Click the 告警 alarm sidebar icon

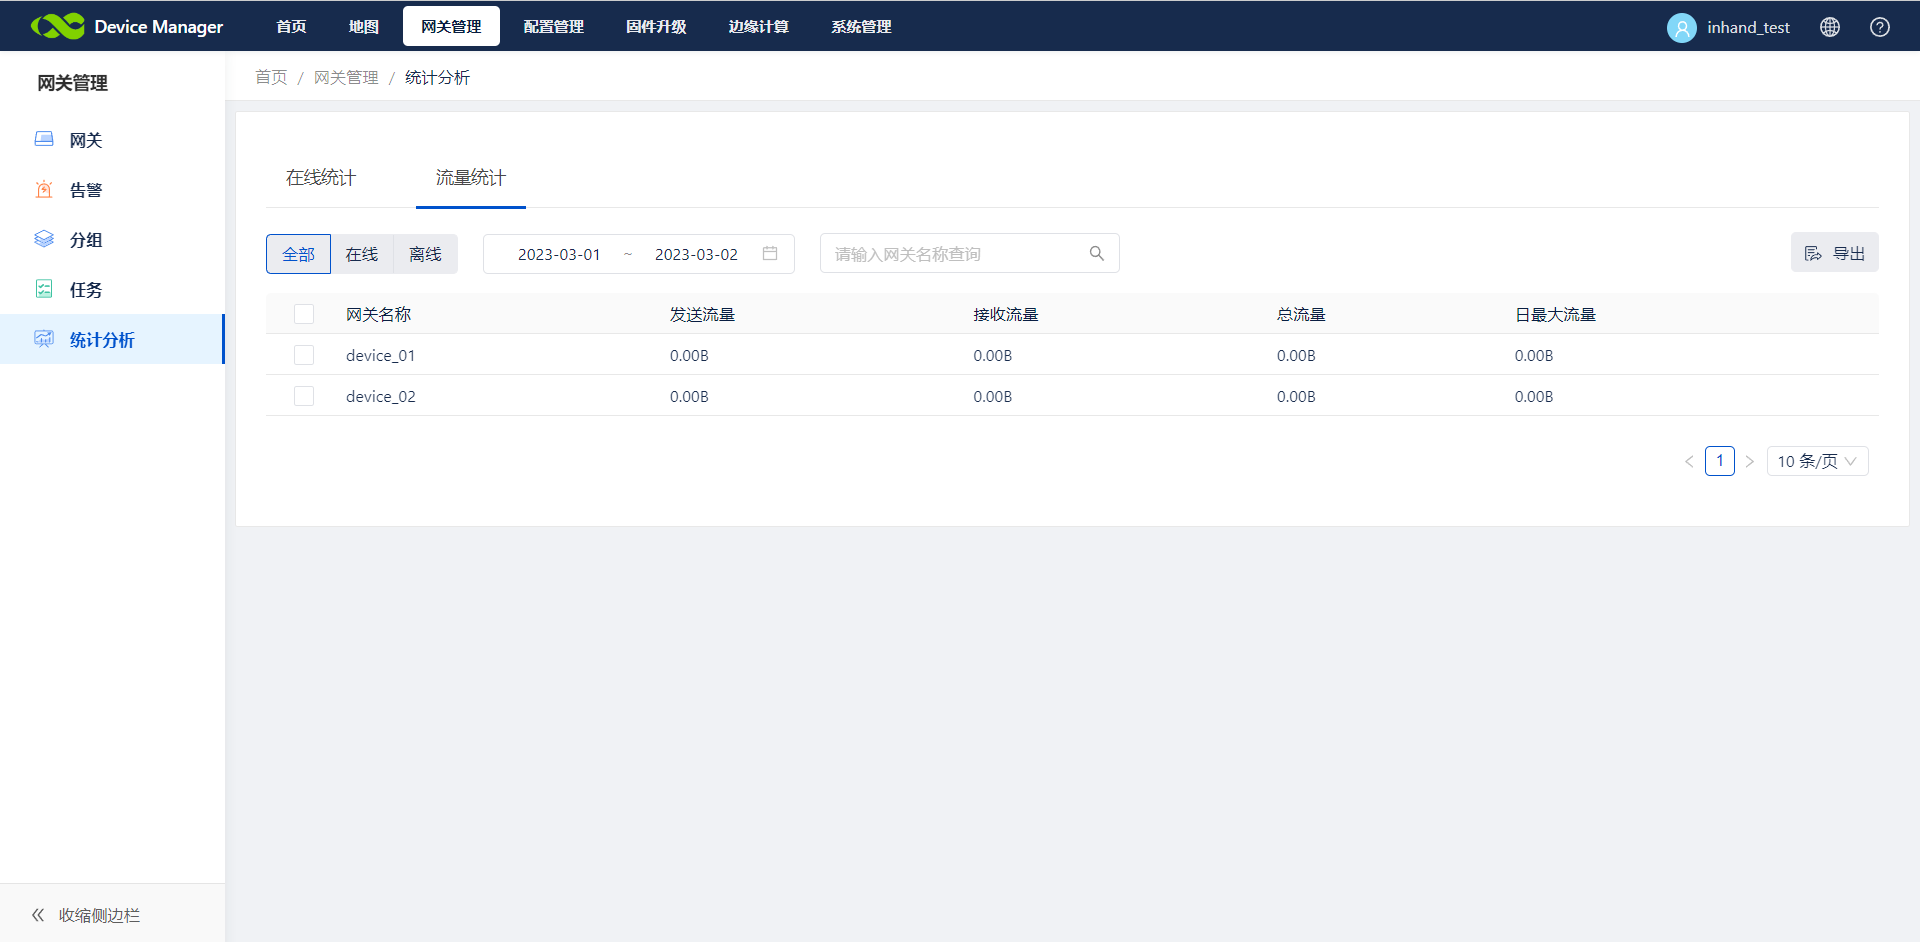pyautogui.click(x=44, y=189)
